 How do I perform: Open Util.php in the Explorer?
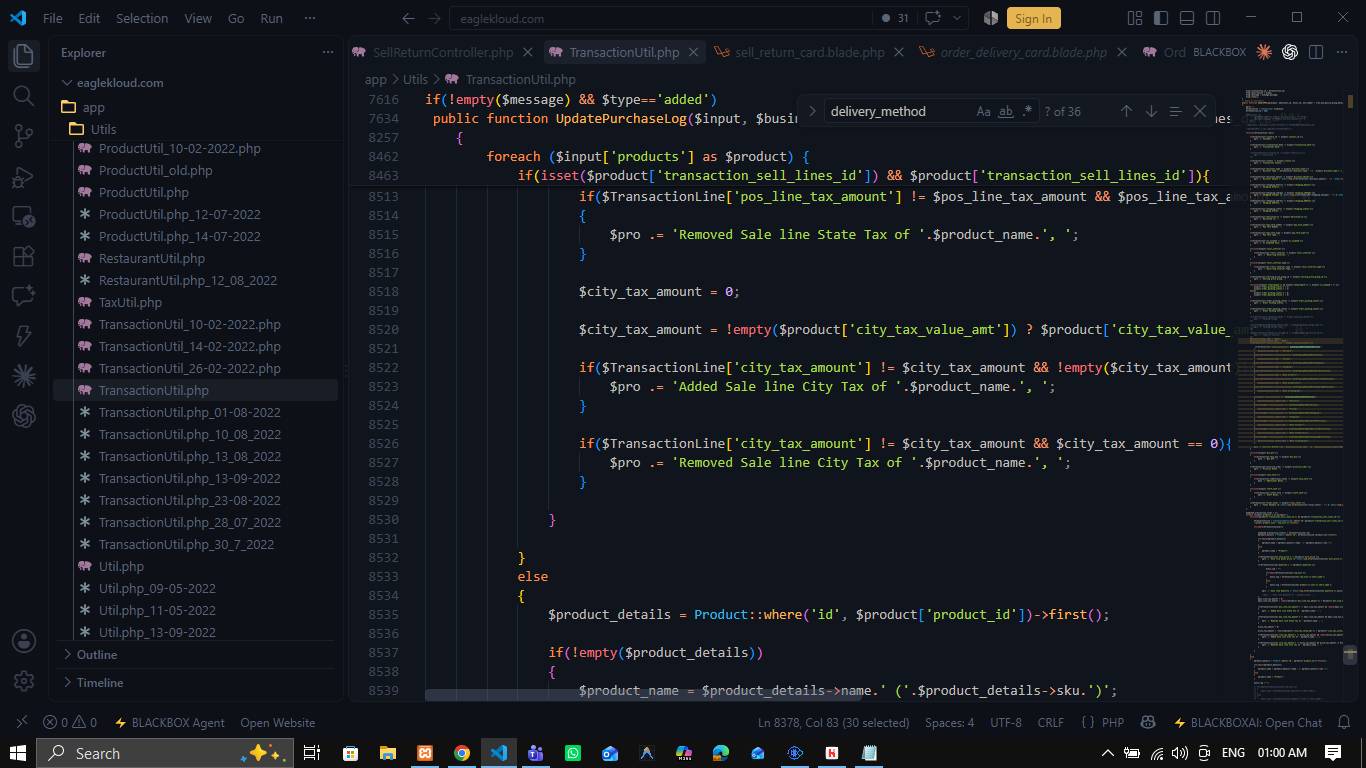tap(121, 566)
